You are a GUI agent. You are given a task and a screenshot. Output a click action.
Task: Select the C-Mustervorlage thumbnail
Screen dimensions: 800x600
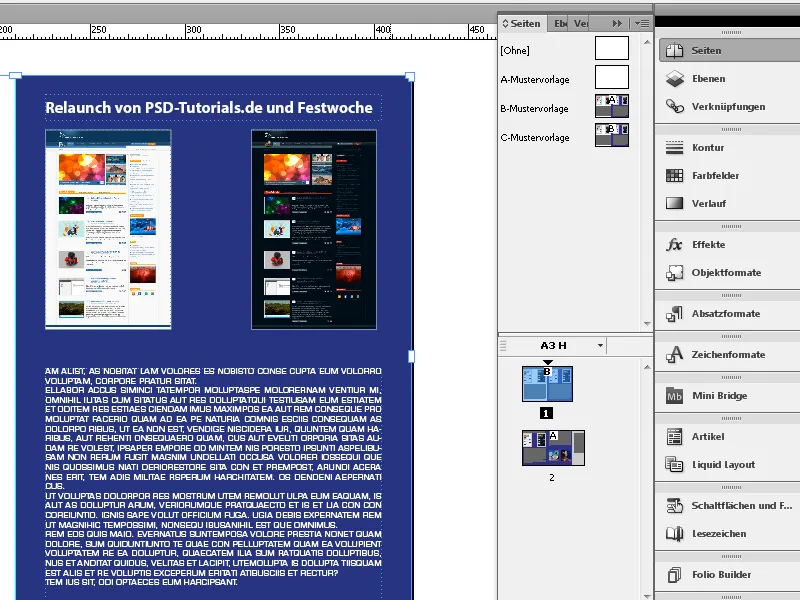click(x=612, y=135)
